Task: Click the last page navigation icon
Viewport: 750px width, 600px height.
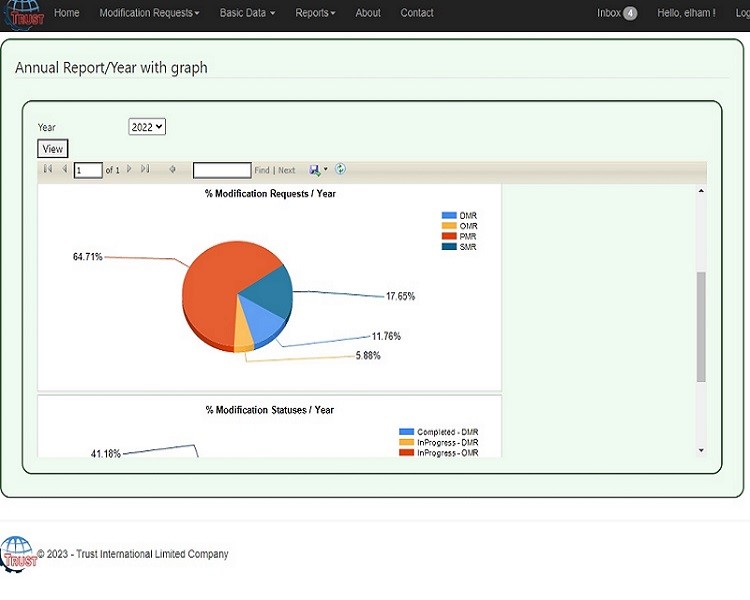Action: tap(145, 170)
